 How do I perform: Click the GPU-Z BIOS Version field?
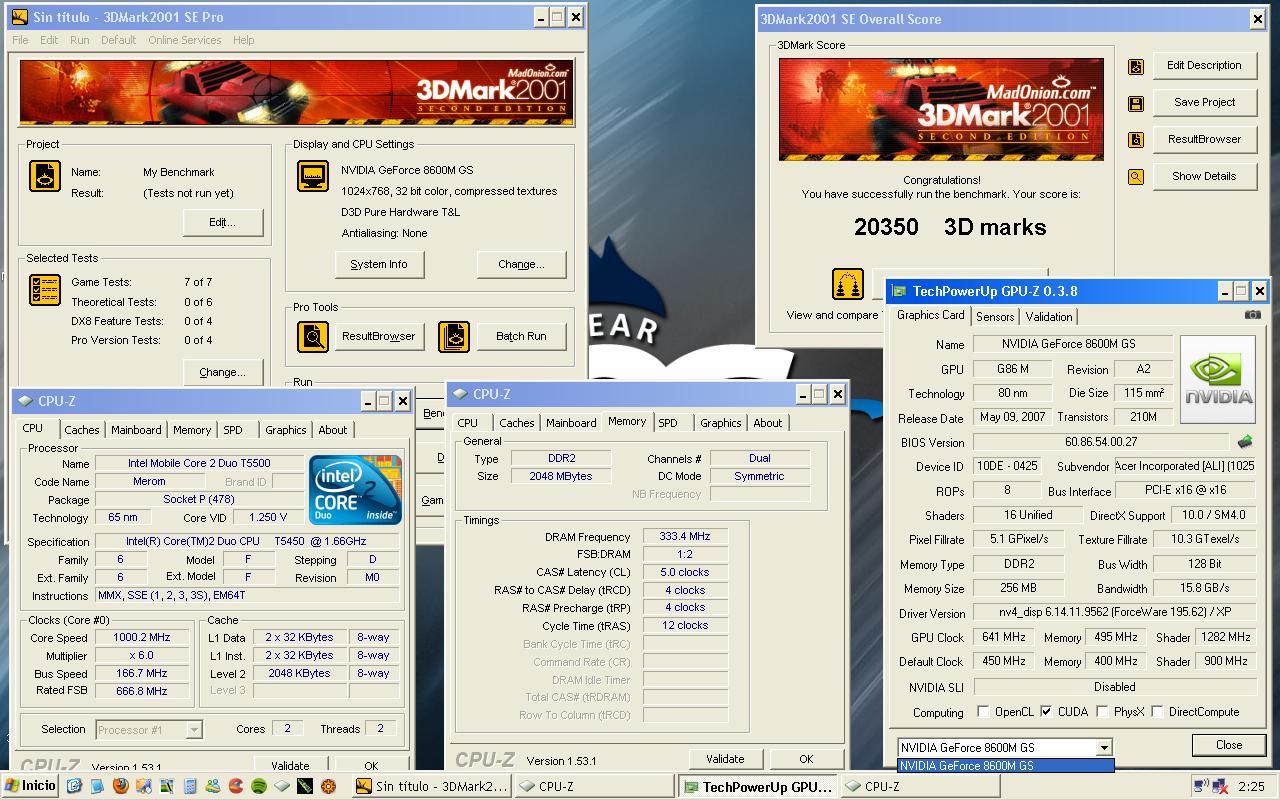pyautogui.click(x=1100, y=442)
